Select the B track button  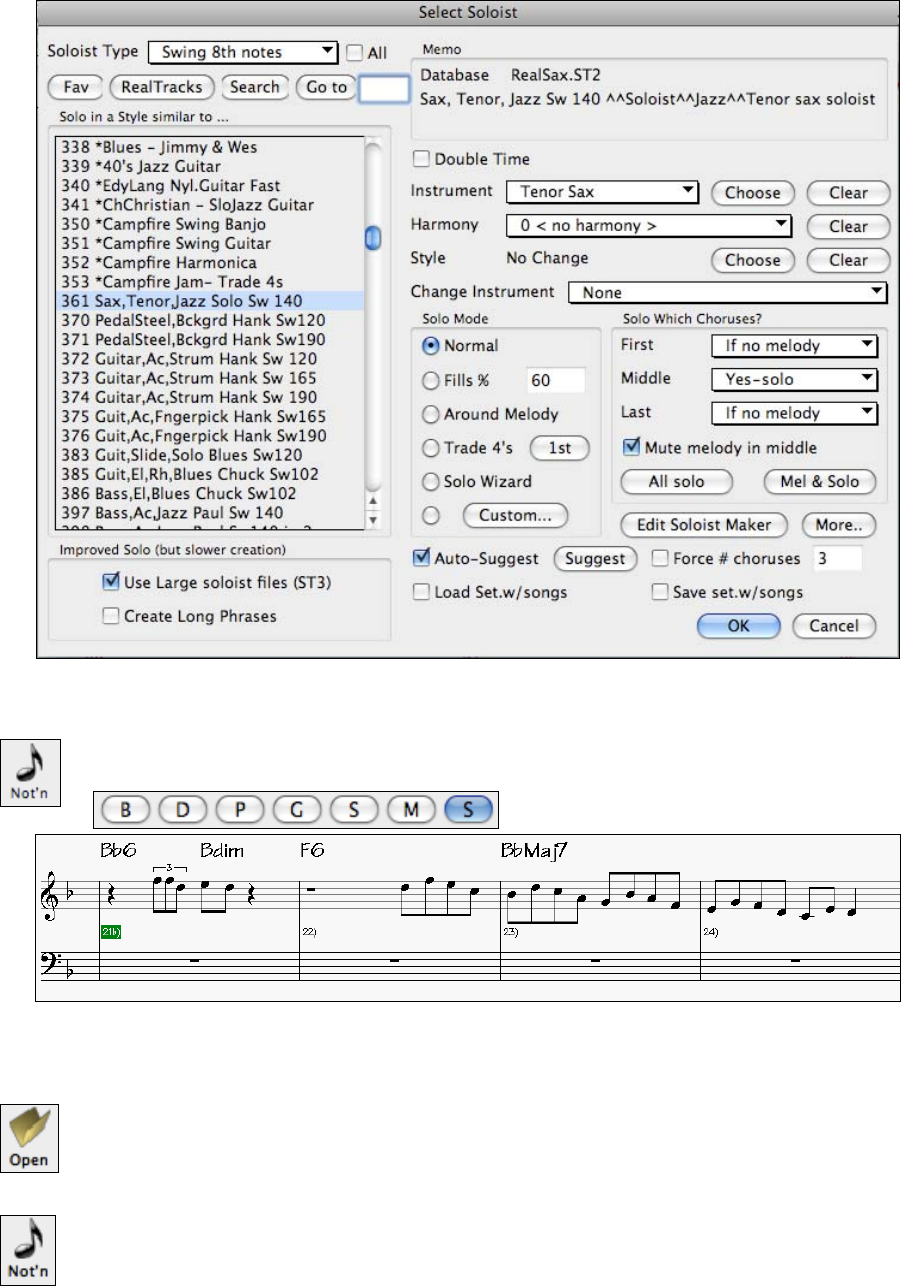(125, 809)
